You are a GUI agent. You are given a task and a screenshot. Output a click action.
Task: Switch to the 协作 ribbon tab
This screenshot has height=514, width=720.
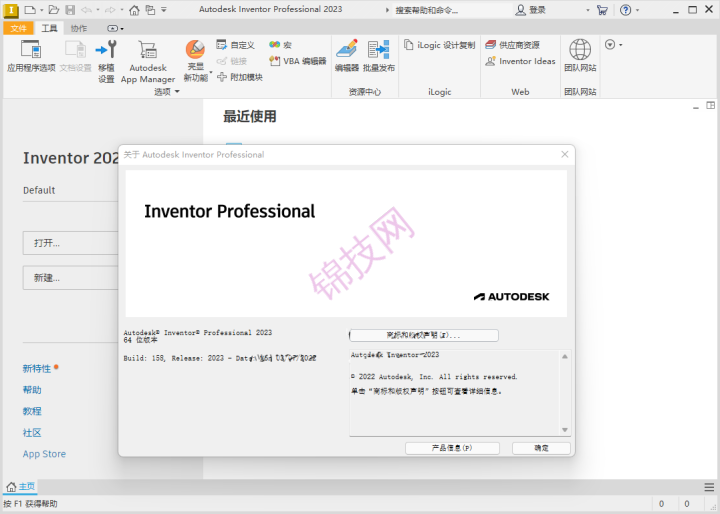click(x=79, y=28)
